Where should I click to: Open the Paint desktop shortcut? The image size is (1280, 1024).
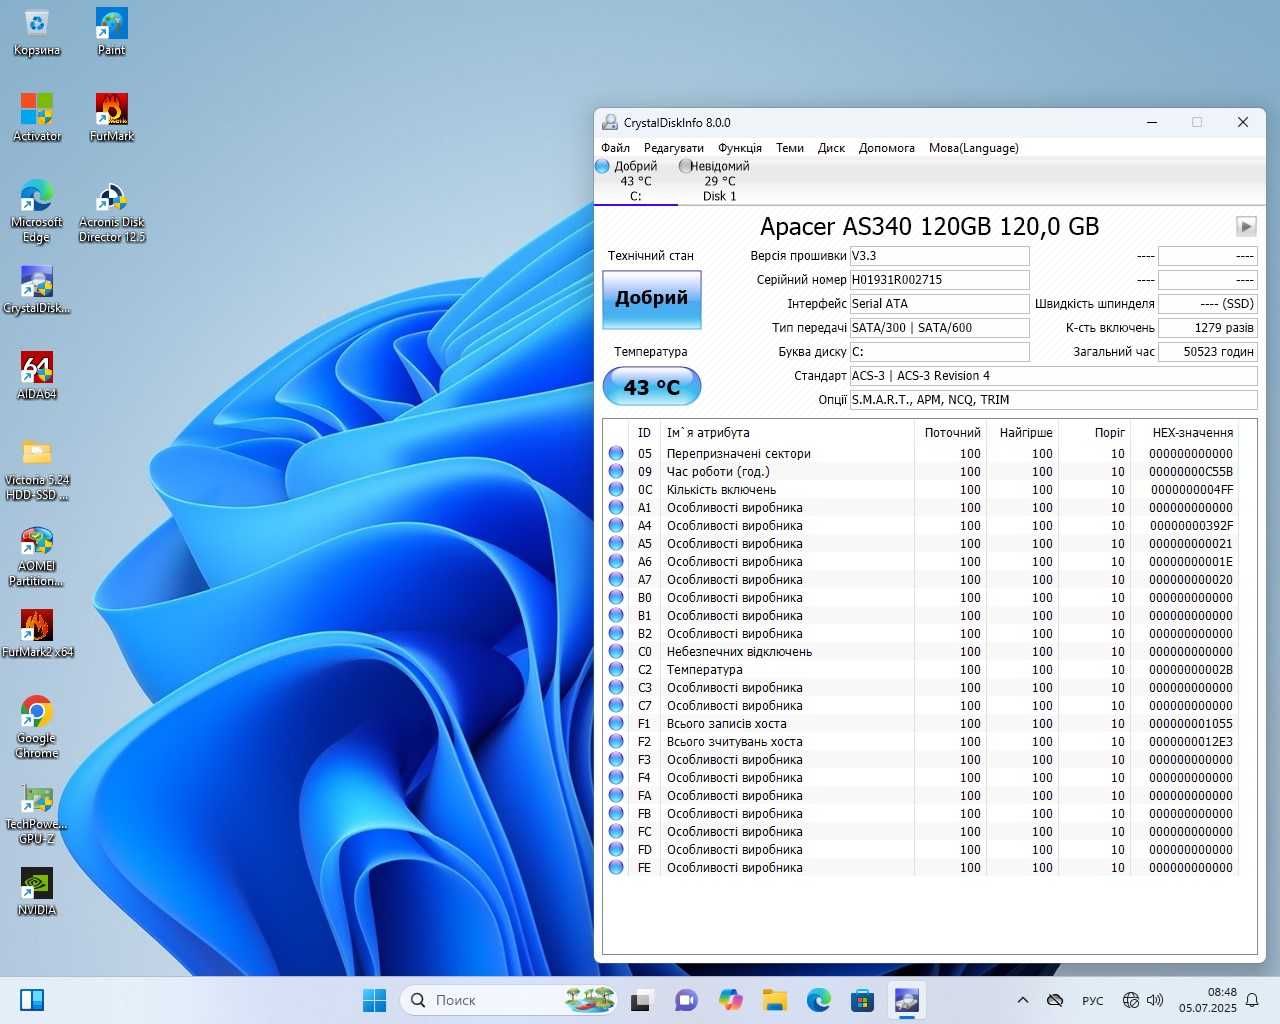111,32
